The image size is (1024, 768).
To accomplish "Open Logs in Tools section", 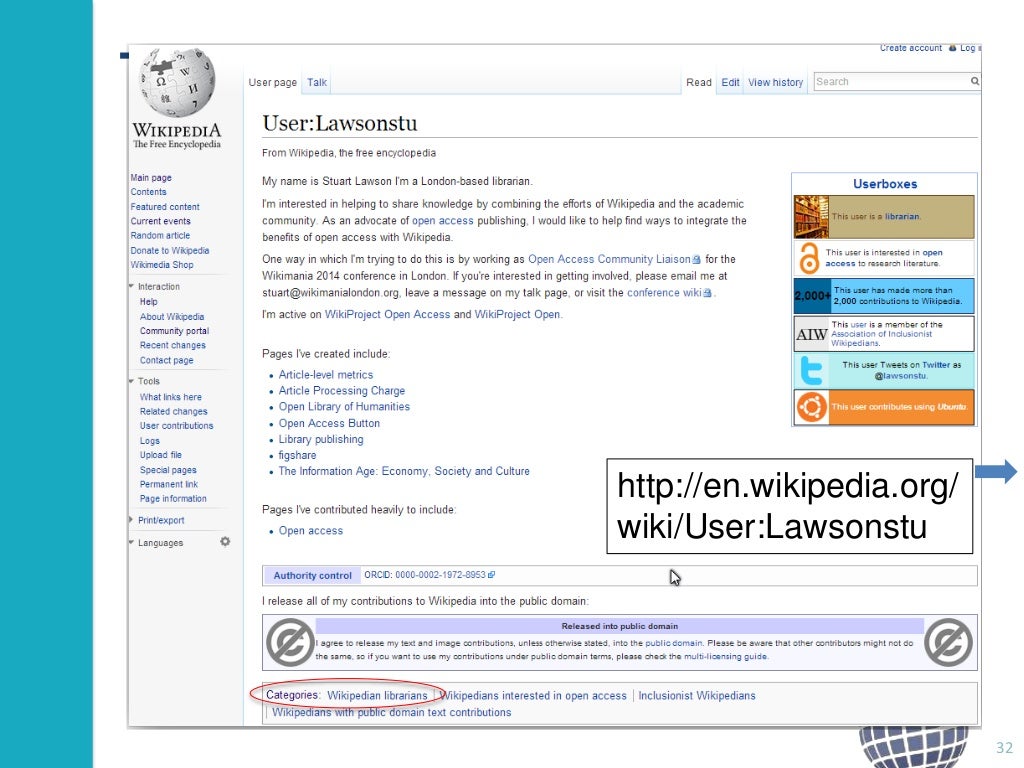I will 150,440.
